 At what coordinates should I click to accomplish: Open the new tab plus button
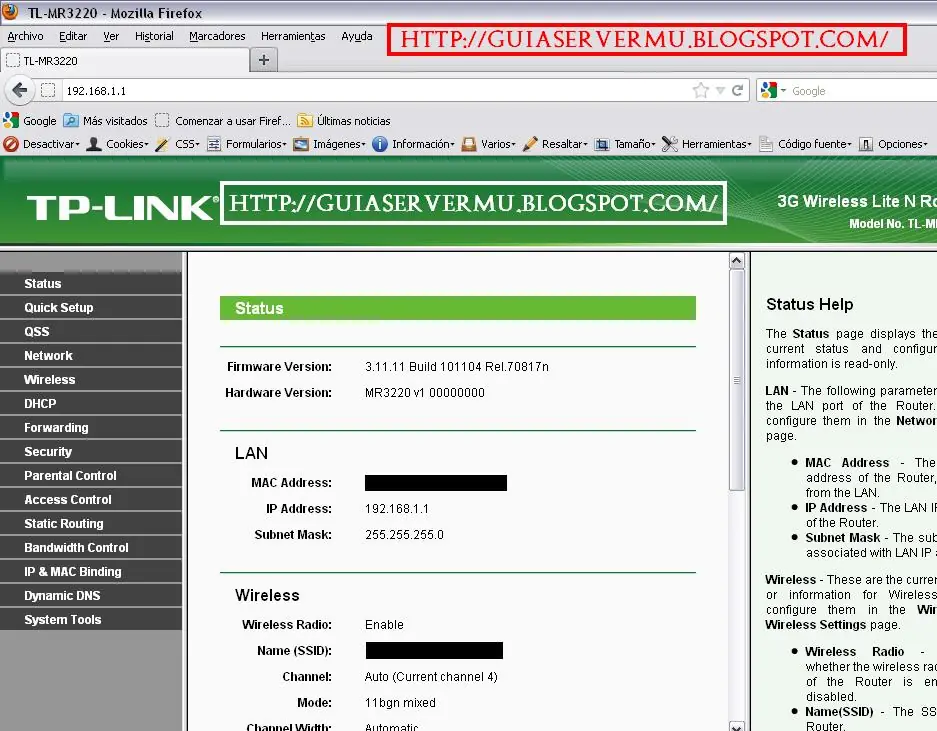coord(264,60)
